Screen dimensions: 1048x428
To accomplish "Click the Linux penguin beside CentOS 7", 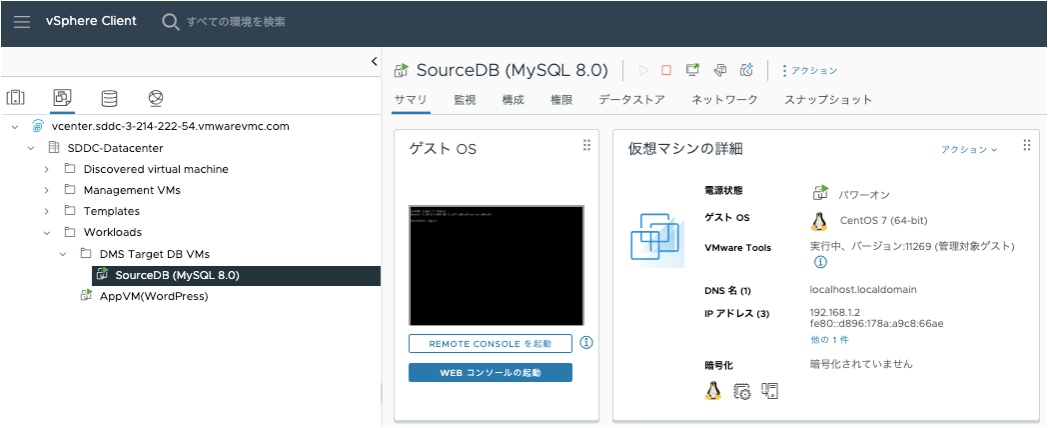I will (x=818, y=221).
